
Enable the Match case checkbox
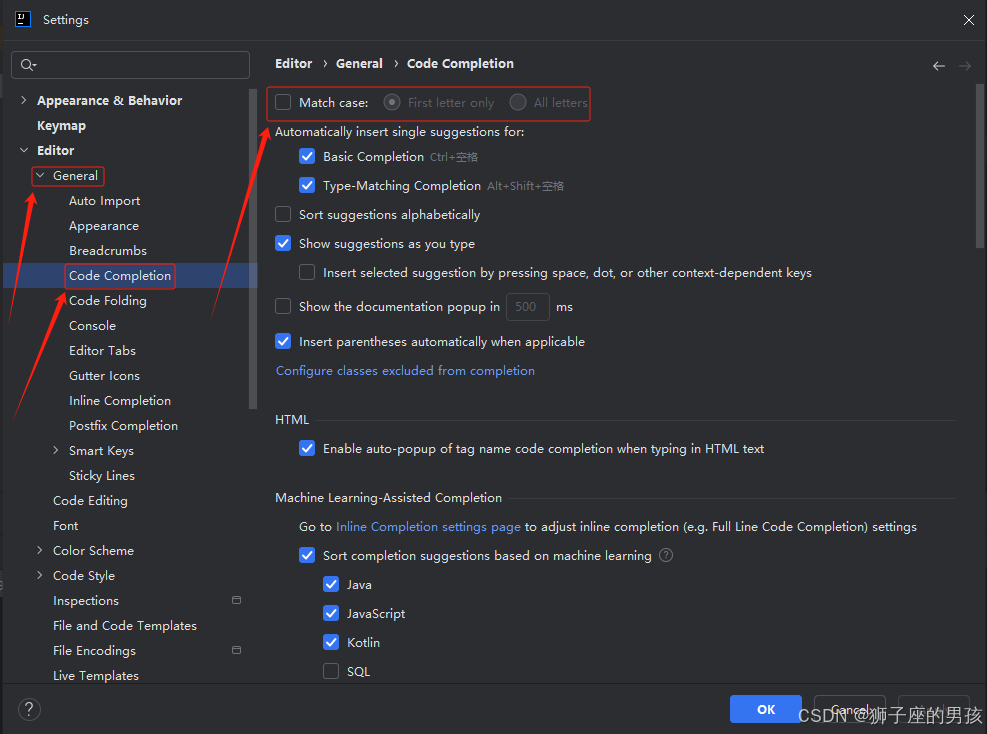click(x=283, y=102)
